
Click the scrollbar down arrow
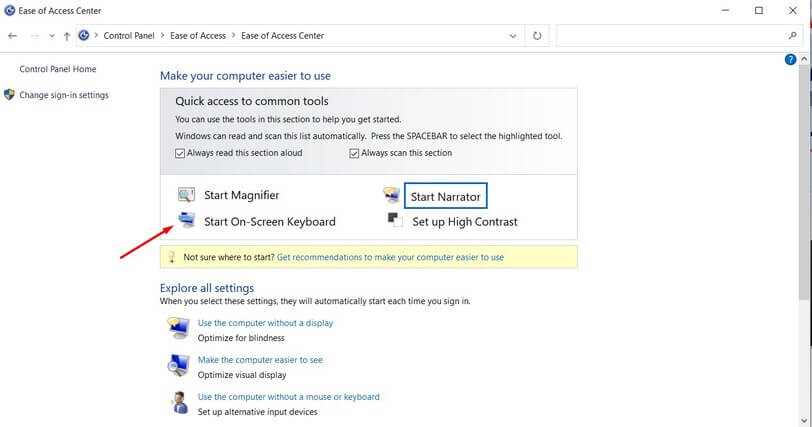tap(804, 421)
